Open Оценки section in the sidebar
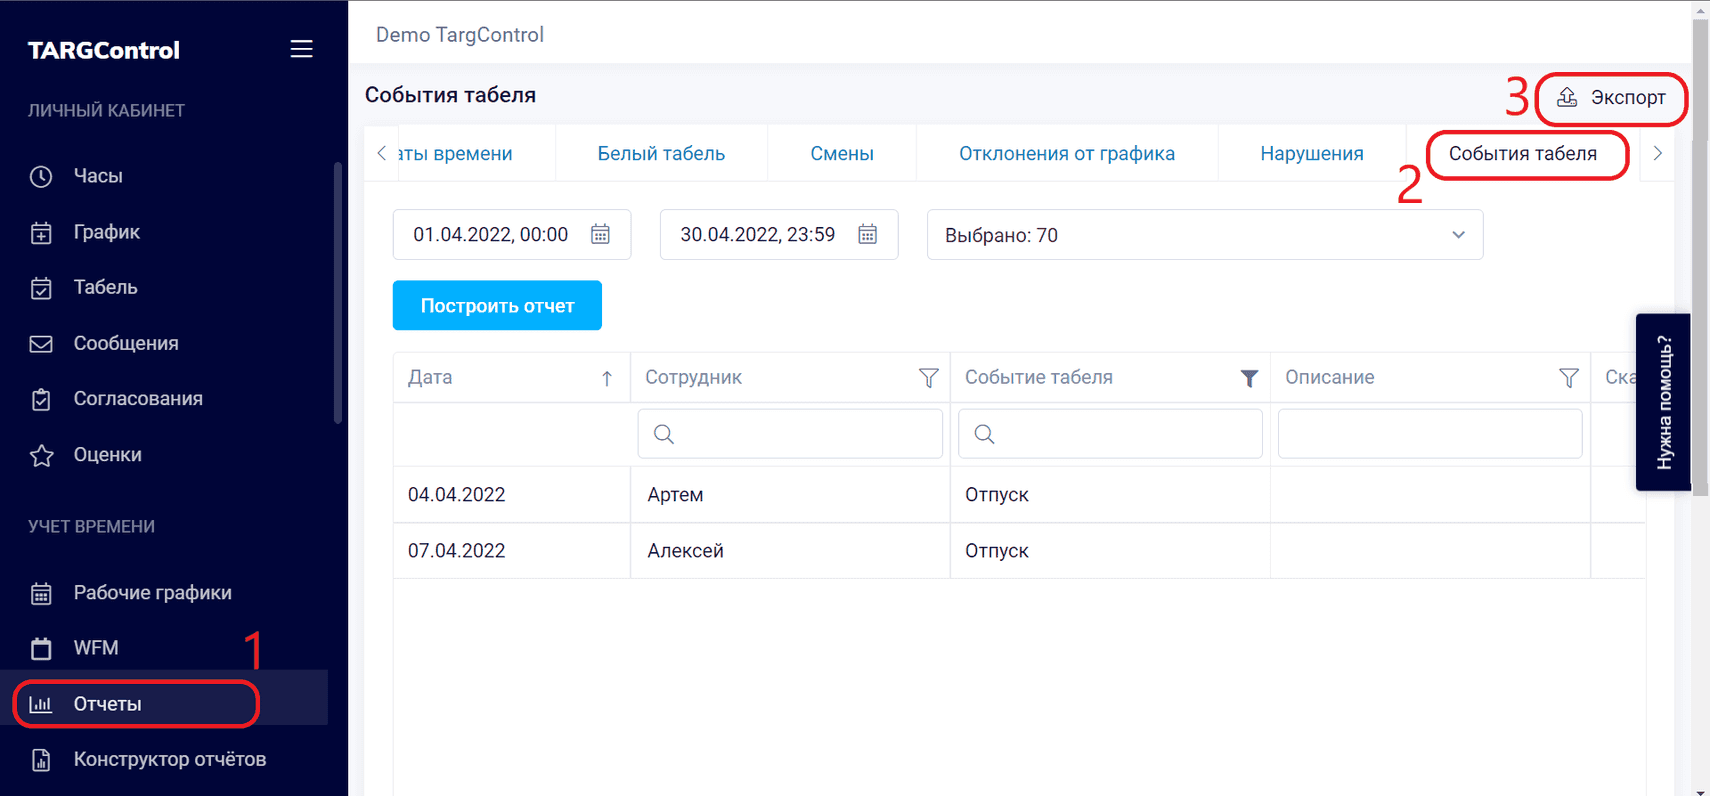1710x796 pixels. coord(107,455)
